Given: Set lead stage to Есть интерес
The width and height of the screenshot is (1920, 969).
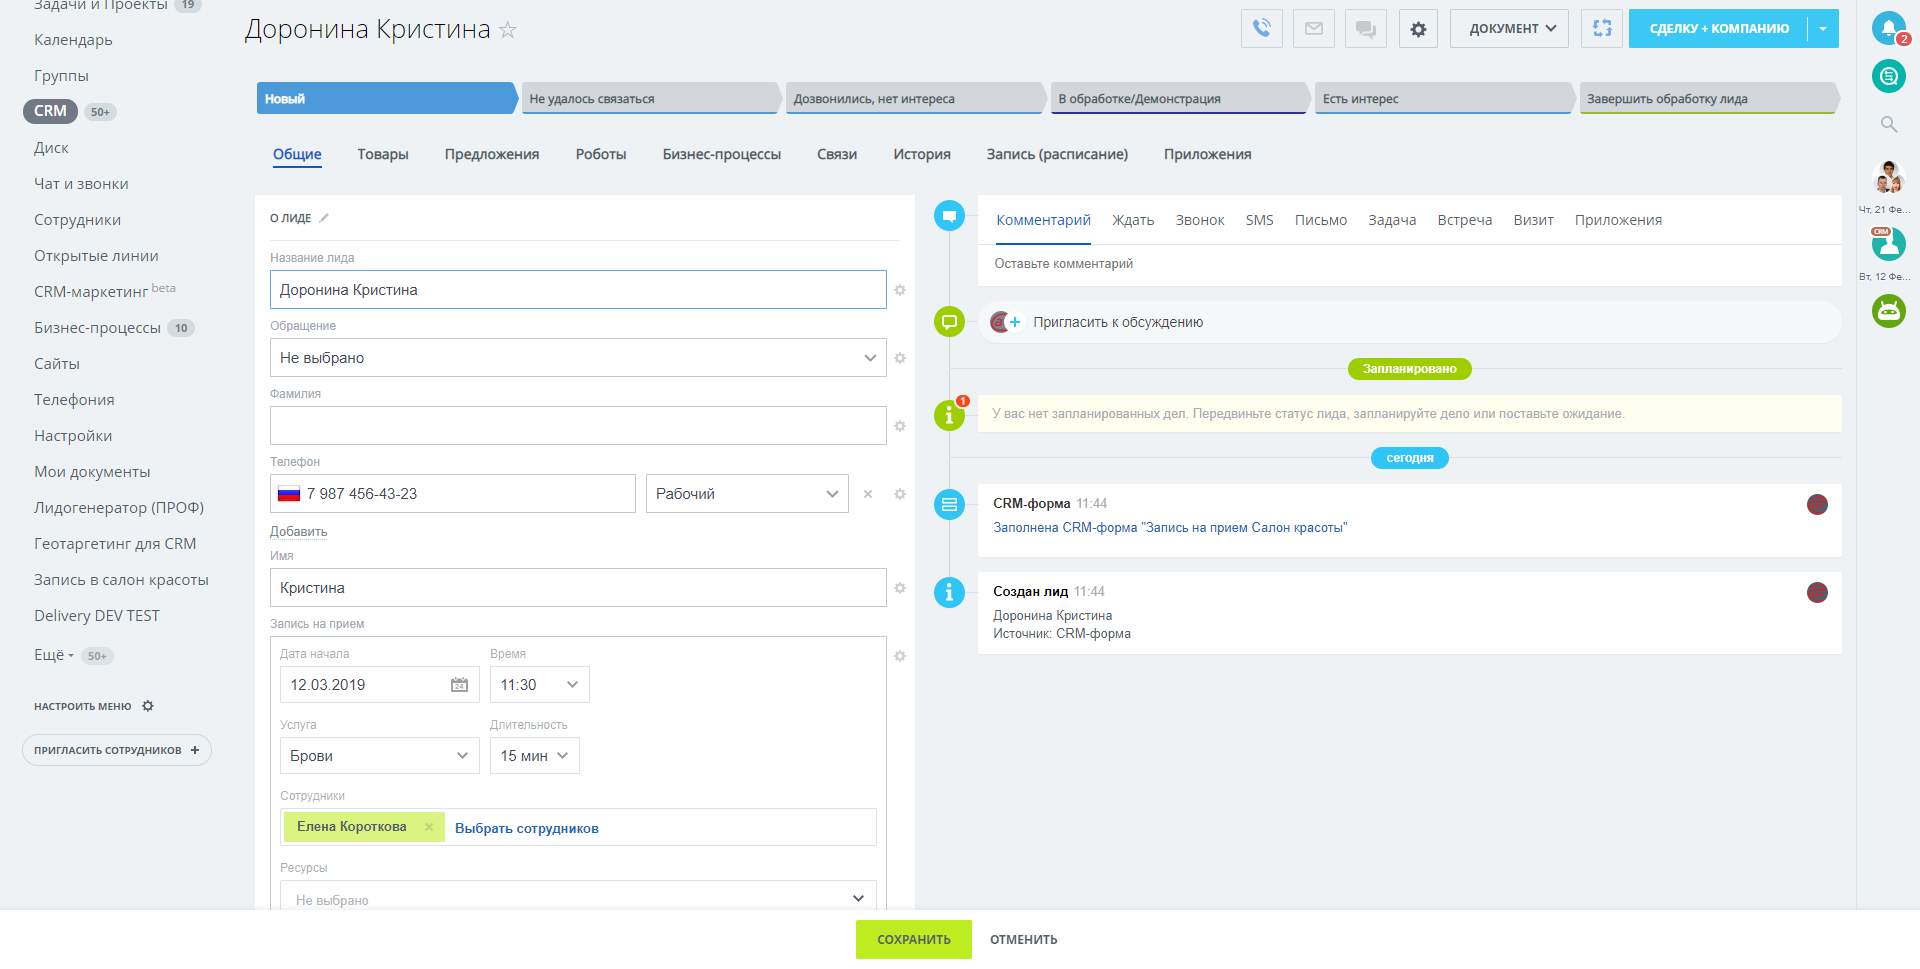Looking at the screenshot, I should [x=1441, y=99].
